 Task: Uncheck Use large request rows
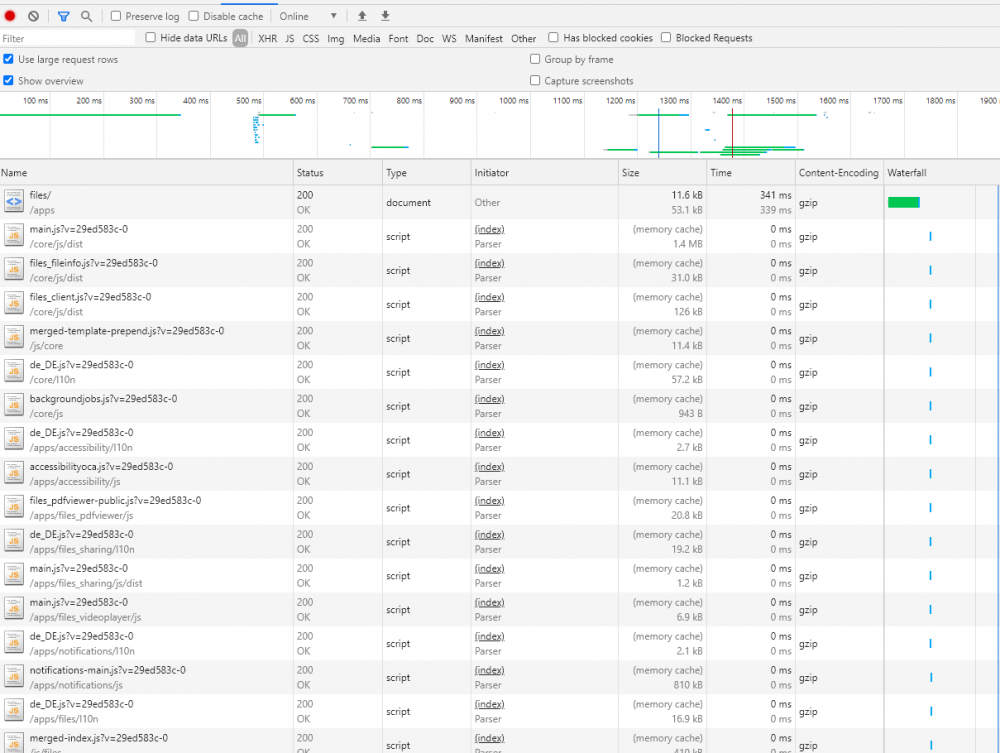click(8, 59)
